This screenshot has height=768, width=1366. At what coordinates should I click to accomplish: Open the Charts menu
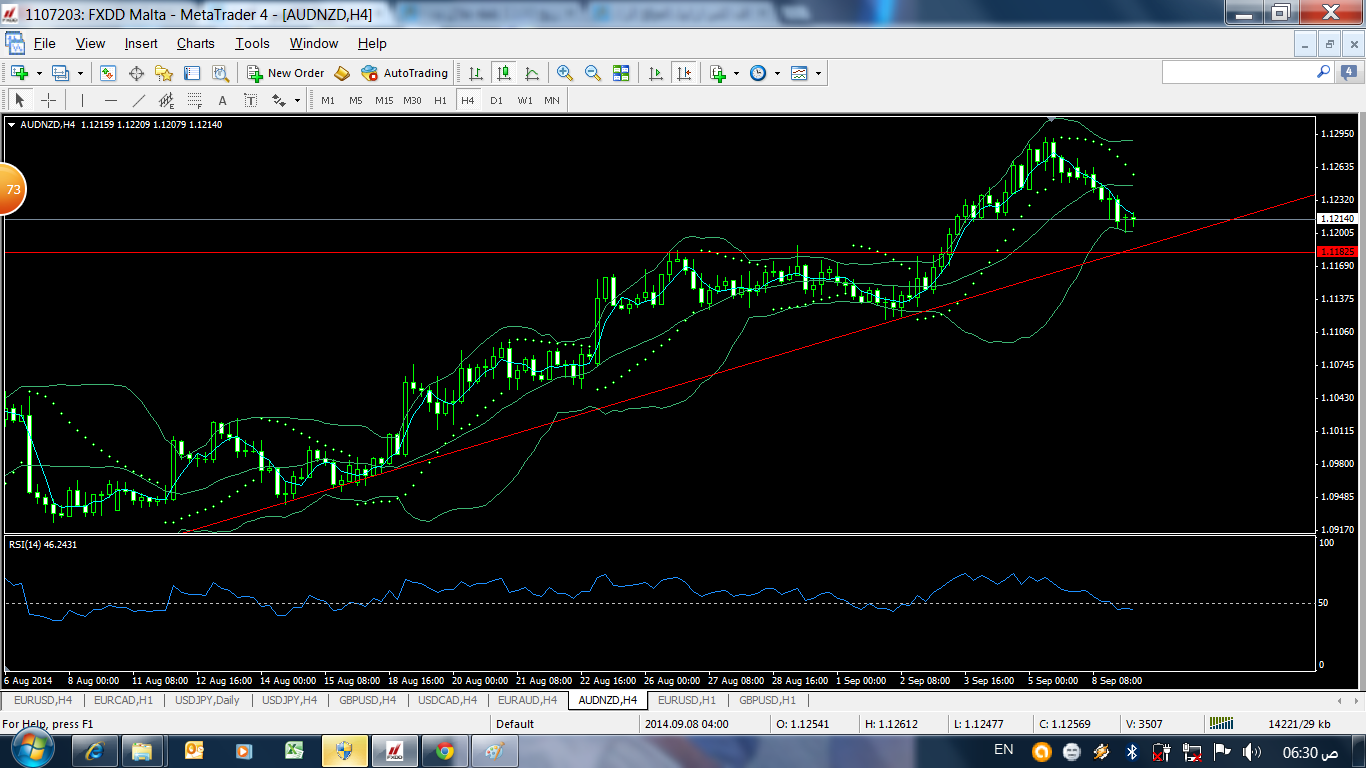tap(196, 43)
